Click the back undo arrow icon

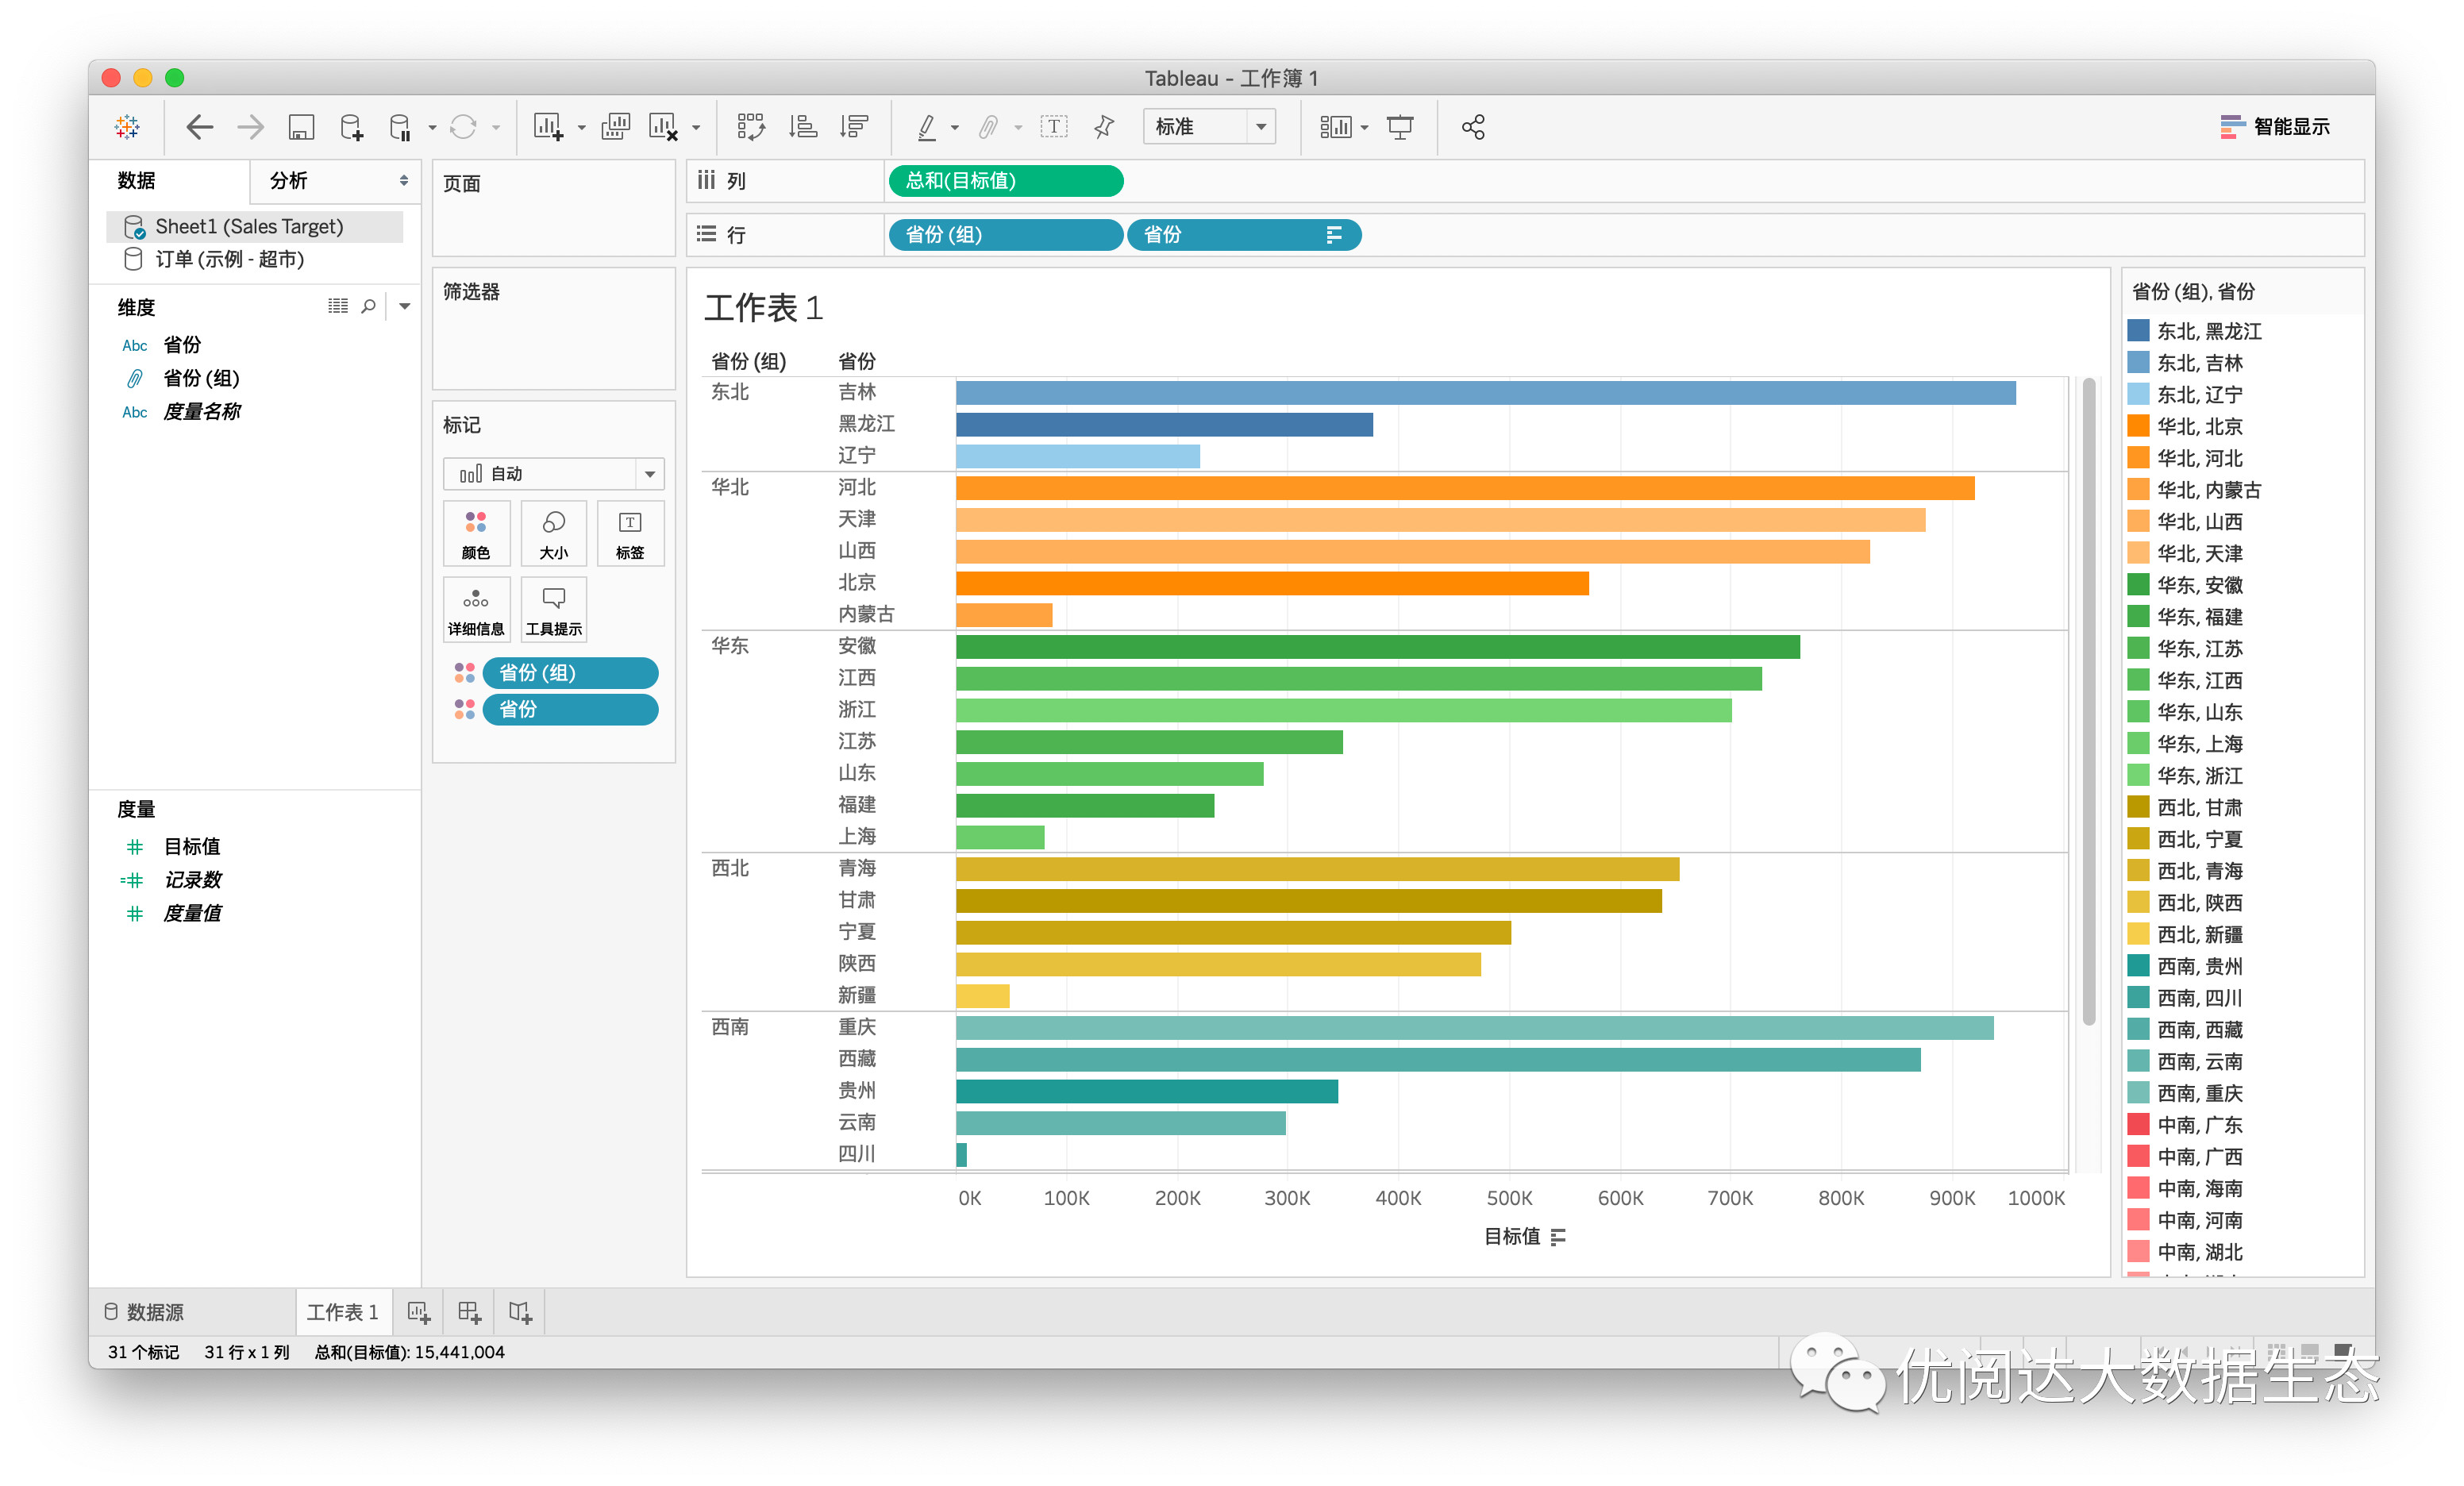click(200, 127)
